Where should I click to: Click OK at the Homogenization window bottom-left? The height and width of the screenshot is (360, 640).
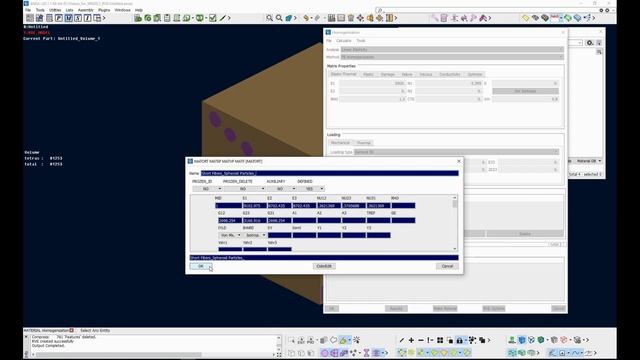pos(332,309)
